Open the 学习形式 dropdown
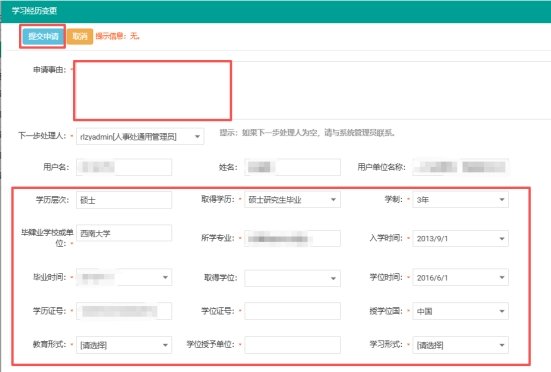Screen dimensions: 551x372 click(x=460, y=345)
